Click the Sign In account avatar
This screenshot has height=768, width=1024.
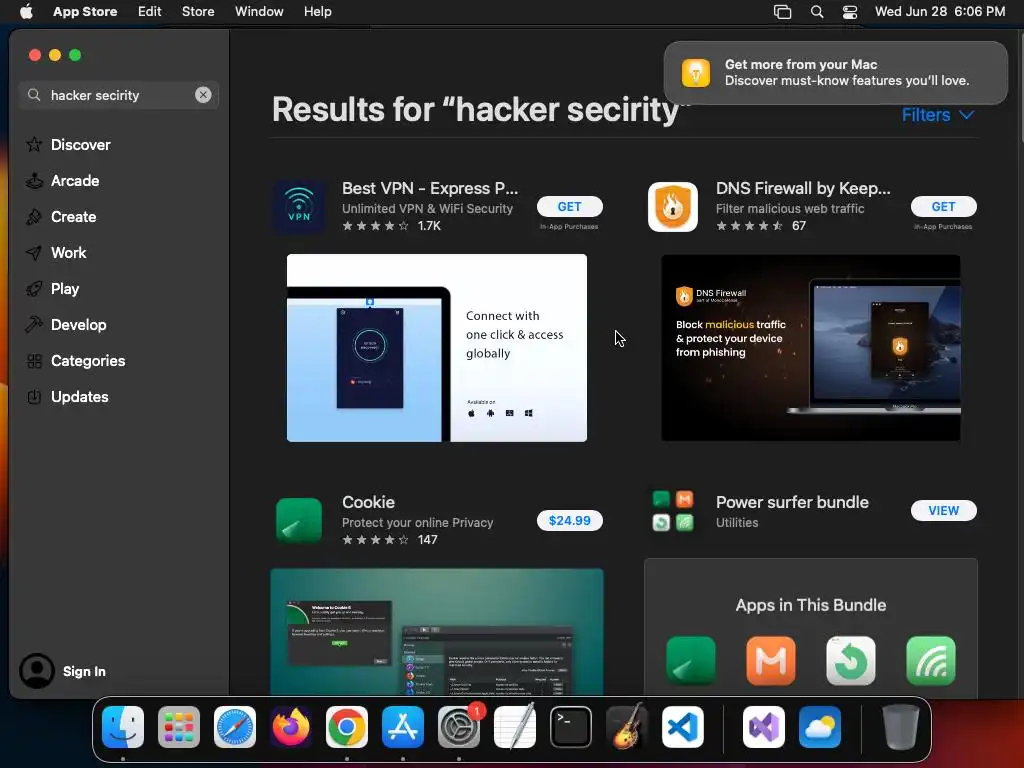coord(37,671)
